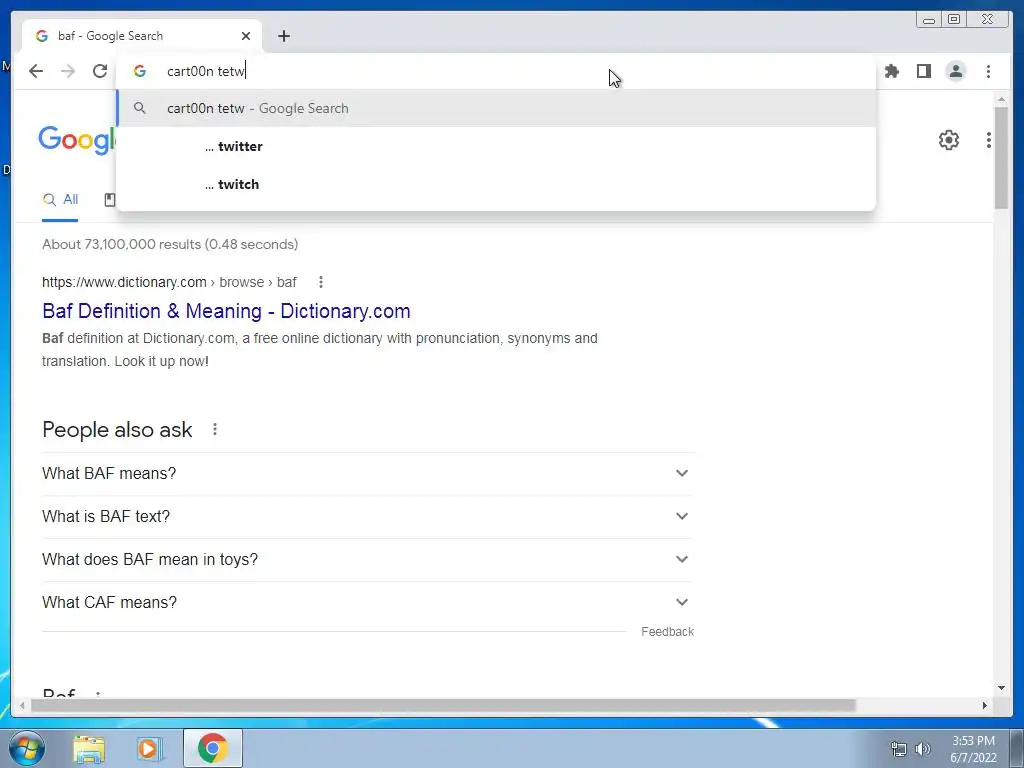The height and width of the screenshot is (768, 1024).
Task: Minimize the Chrome window
Action: 928,20
